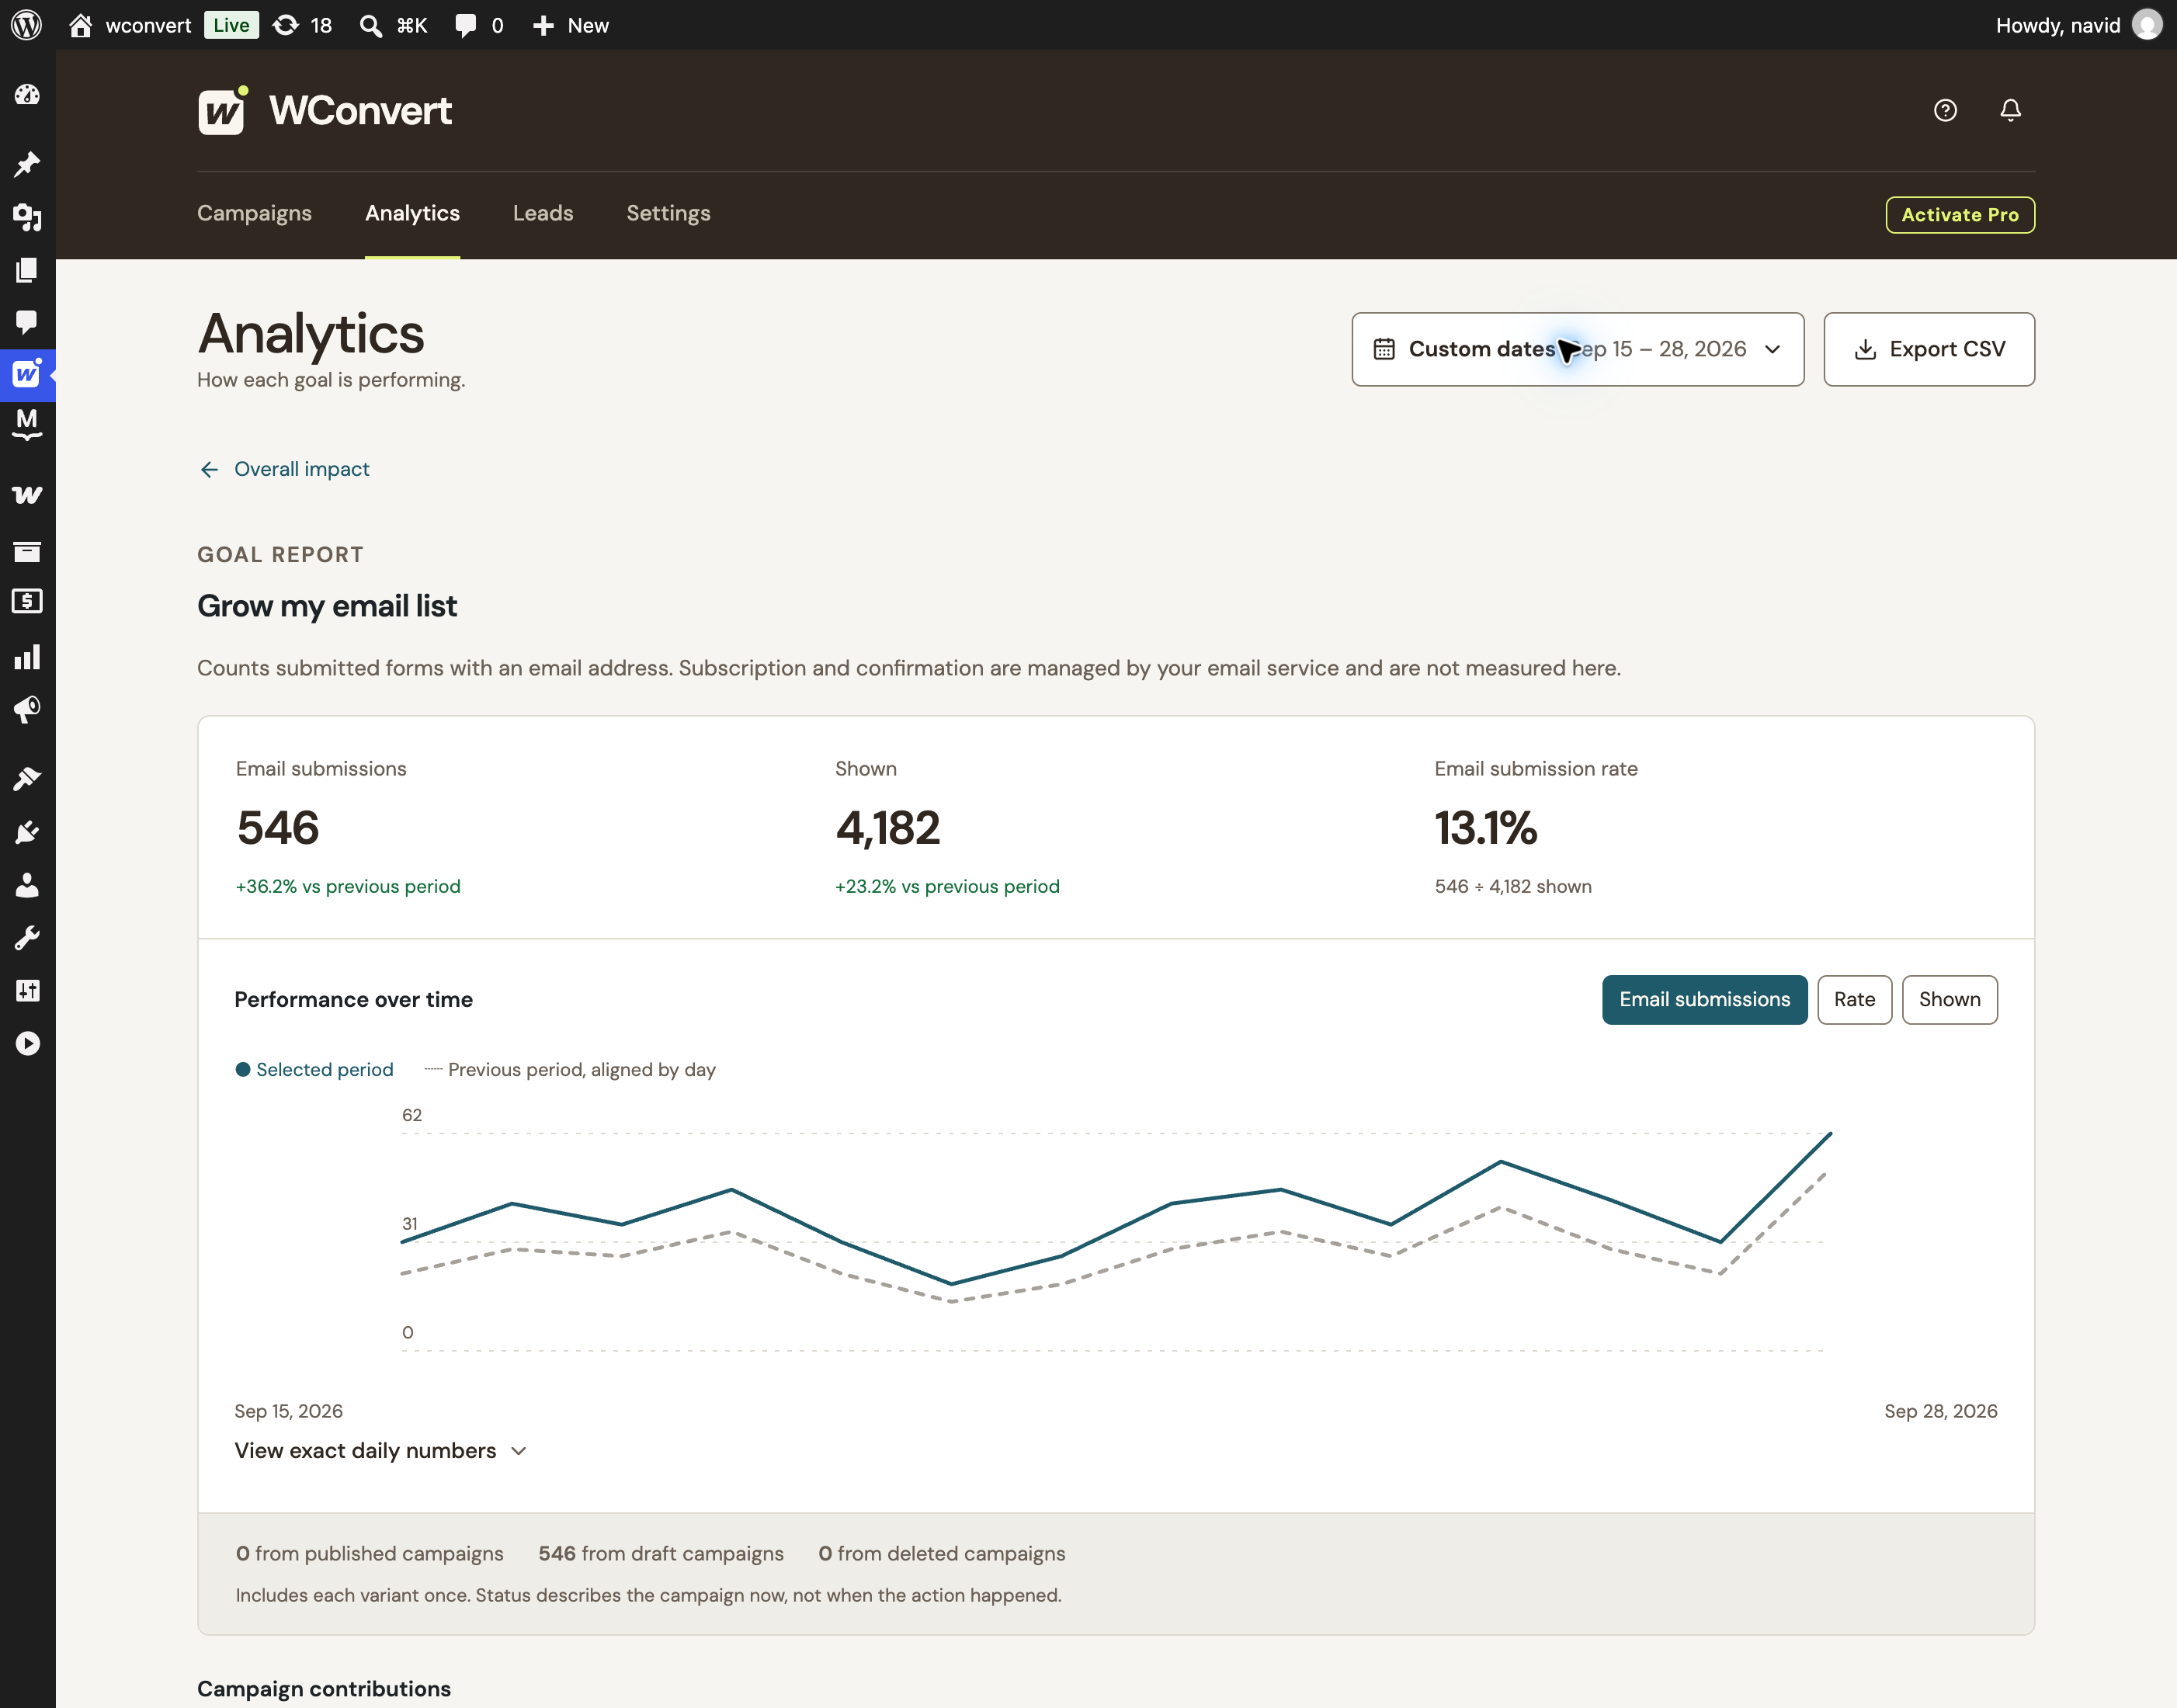Open Payments dollar sidebar icon
This screenshot has height=1708, width=2177.
27,601
